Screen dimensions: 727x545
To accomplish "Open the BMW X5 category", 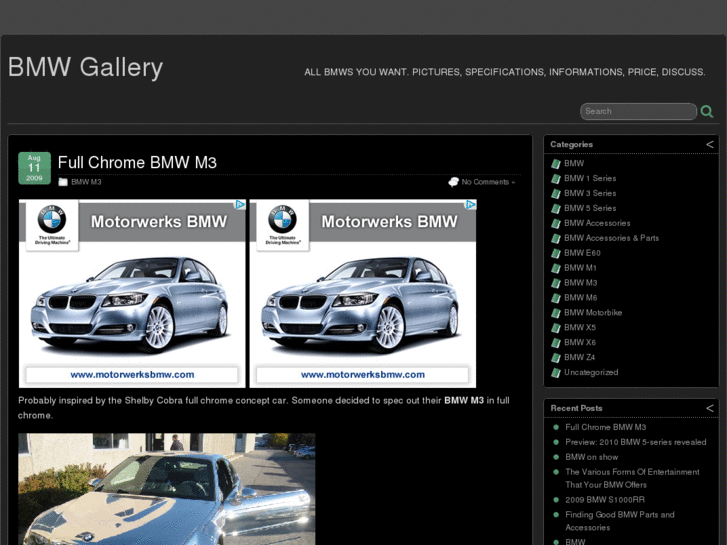I will [580, 327].
